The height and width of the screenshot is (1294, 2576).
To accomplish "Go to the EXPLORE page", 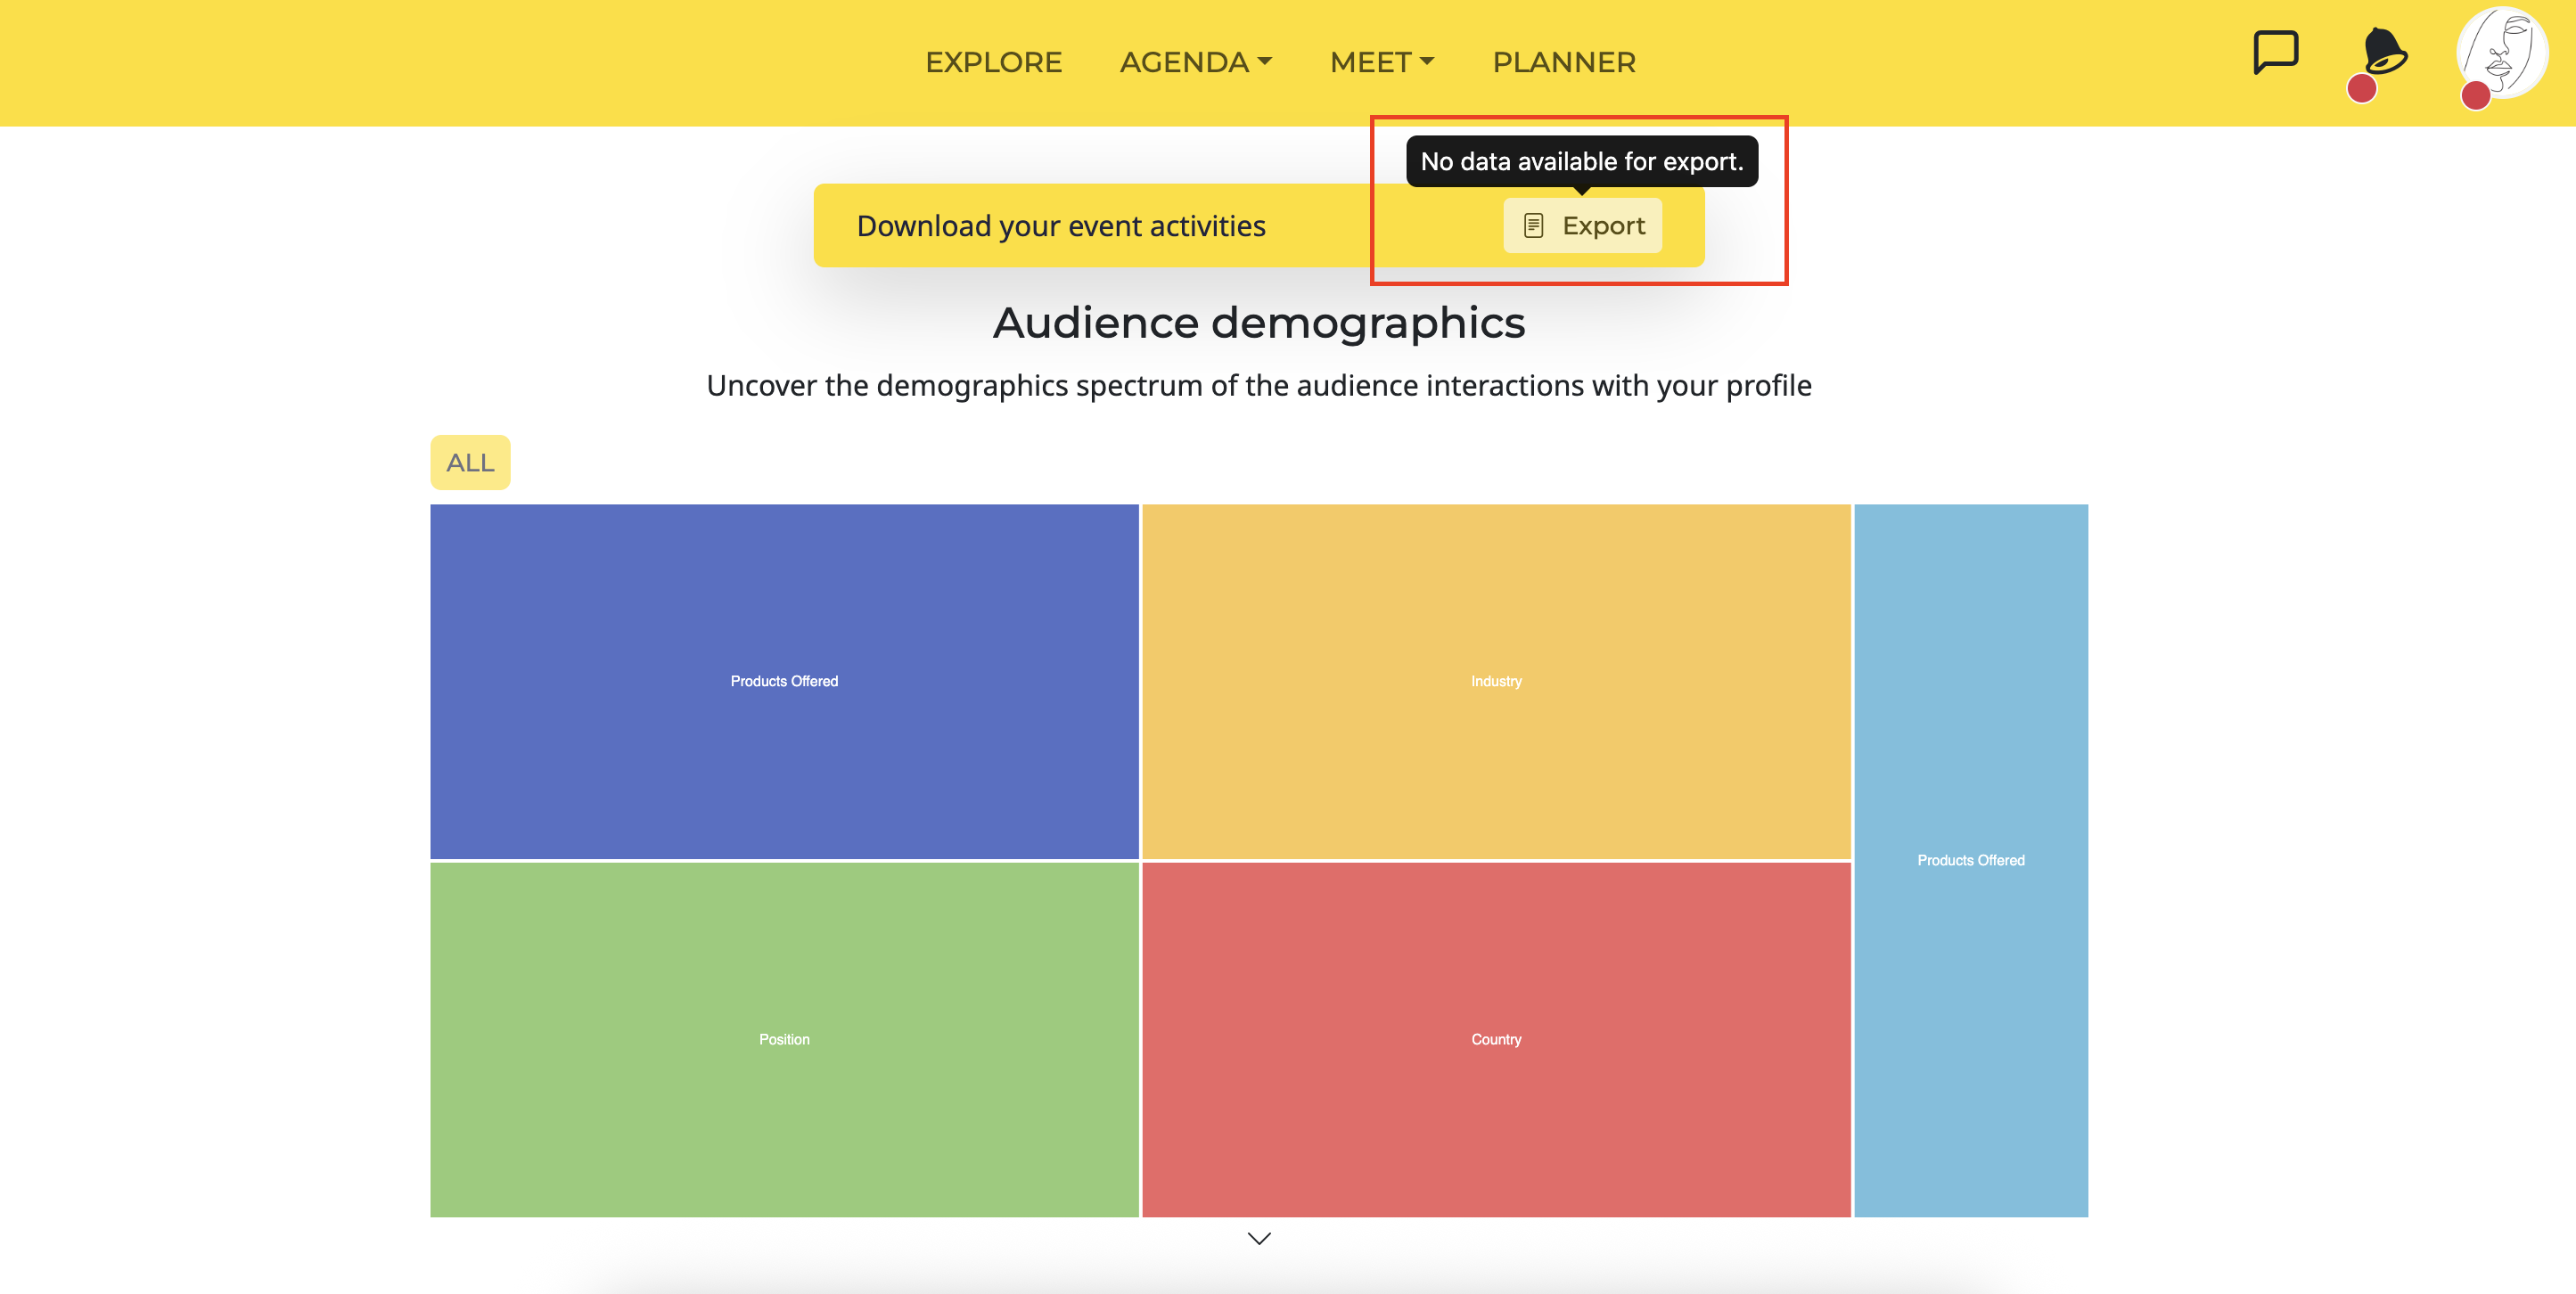I will 993,62.
